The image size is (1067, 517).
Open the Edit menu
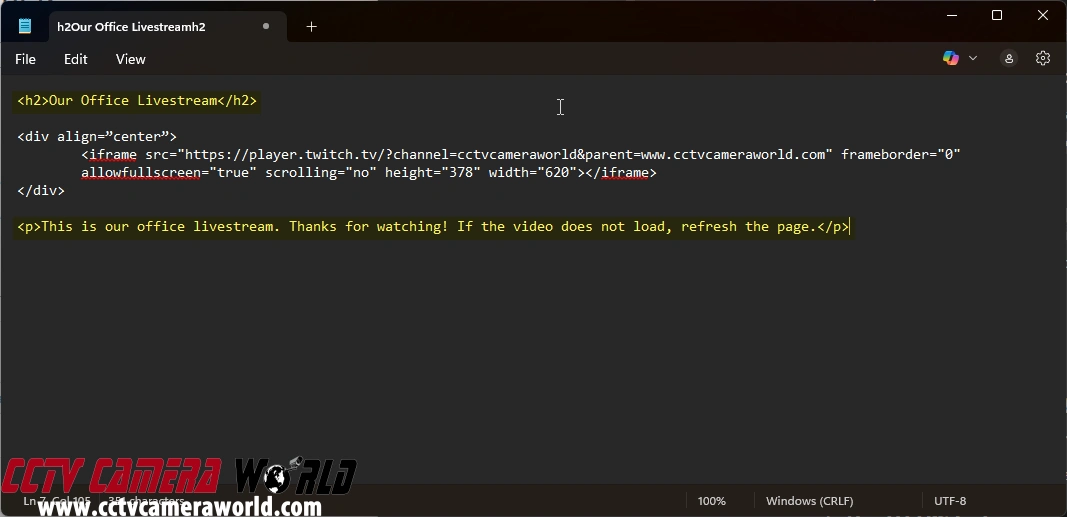click(x=76, y=59)
